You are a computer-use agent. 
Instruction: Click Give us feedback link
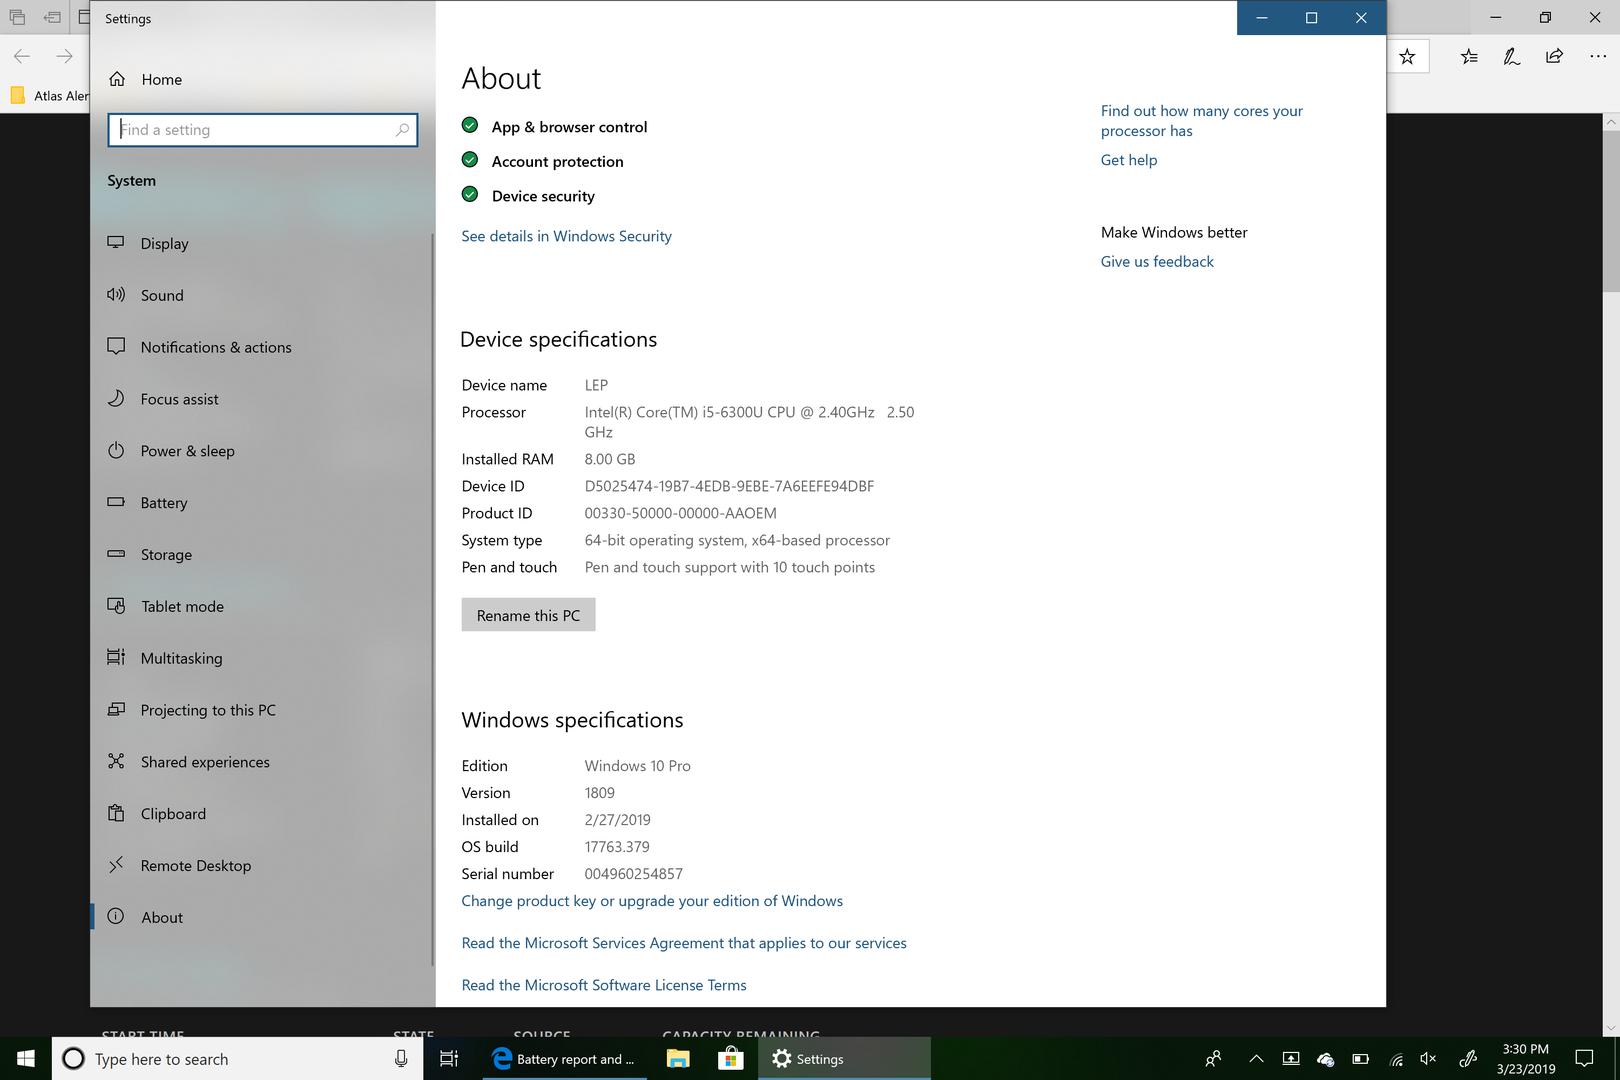click(1157, 261)
